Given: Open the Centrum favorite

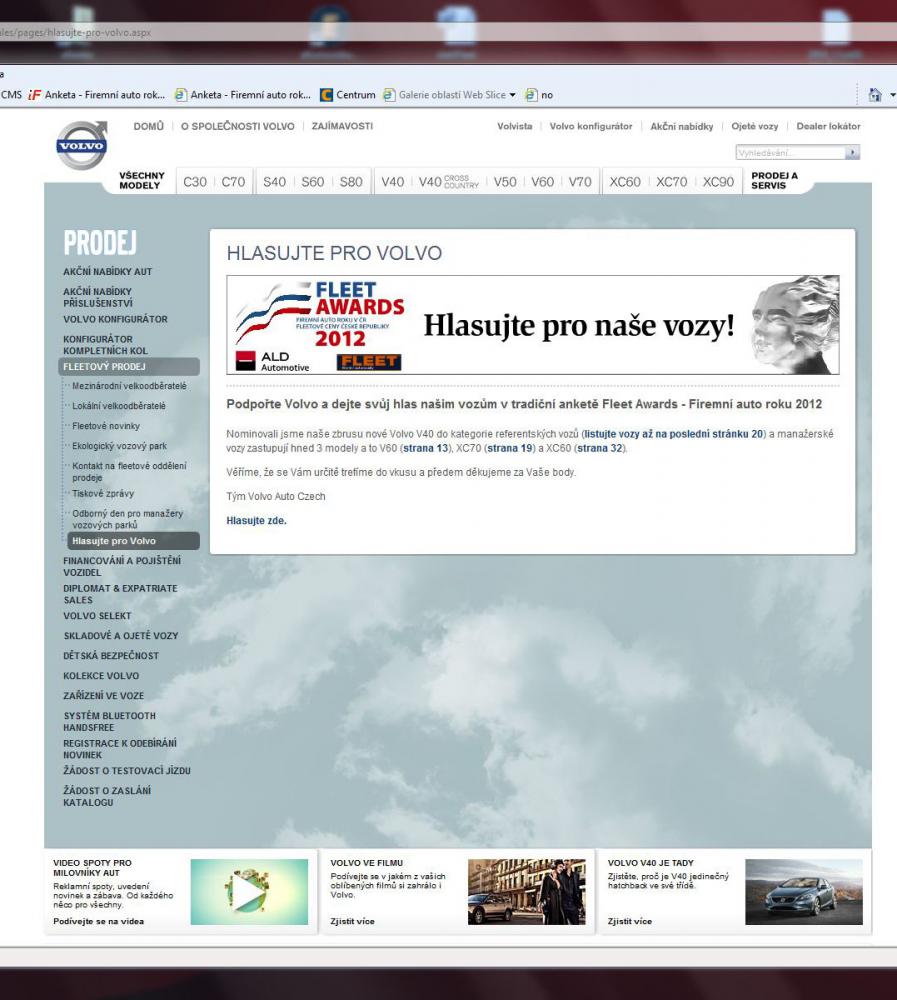Looking at the screenshot, I should [x=348, y=95].
